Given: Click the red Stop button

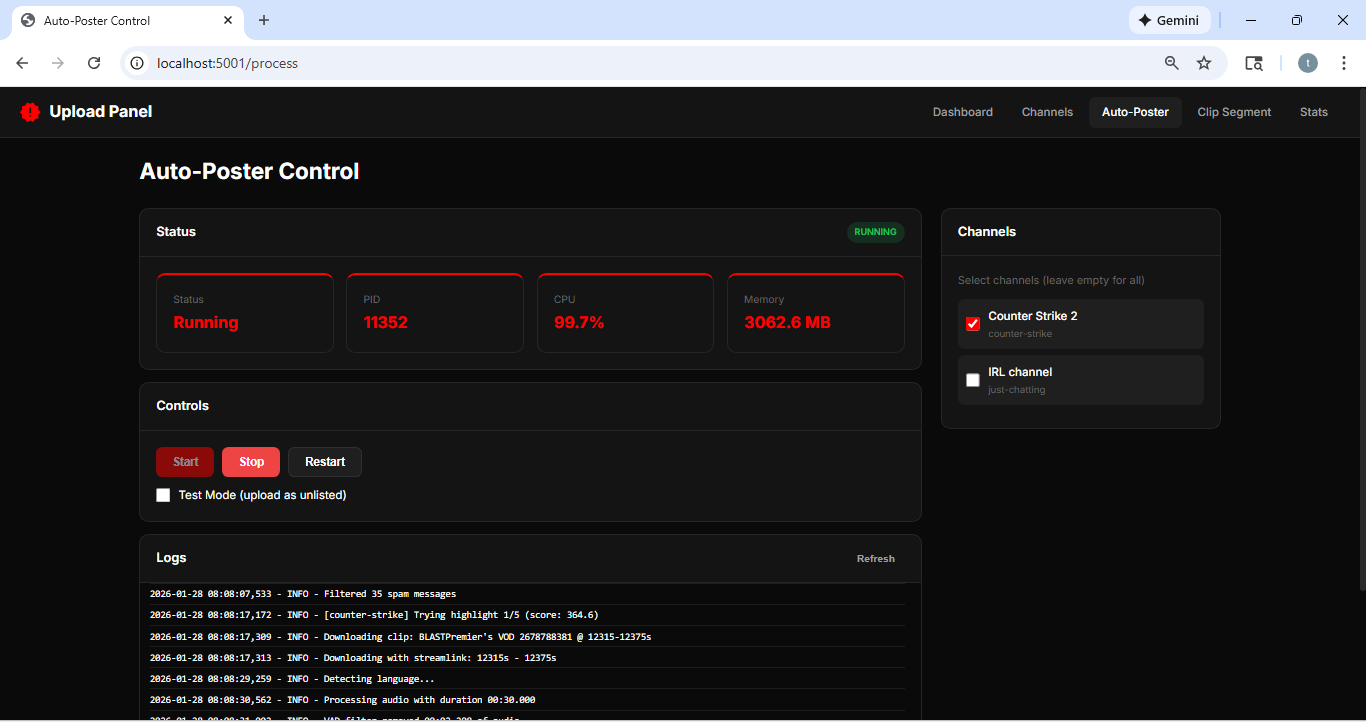Looking at the screenshot, I should point(251,462).
